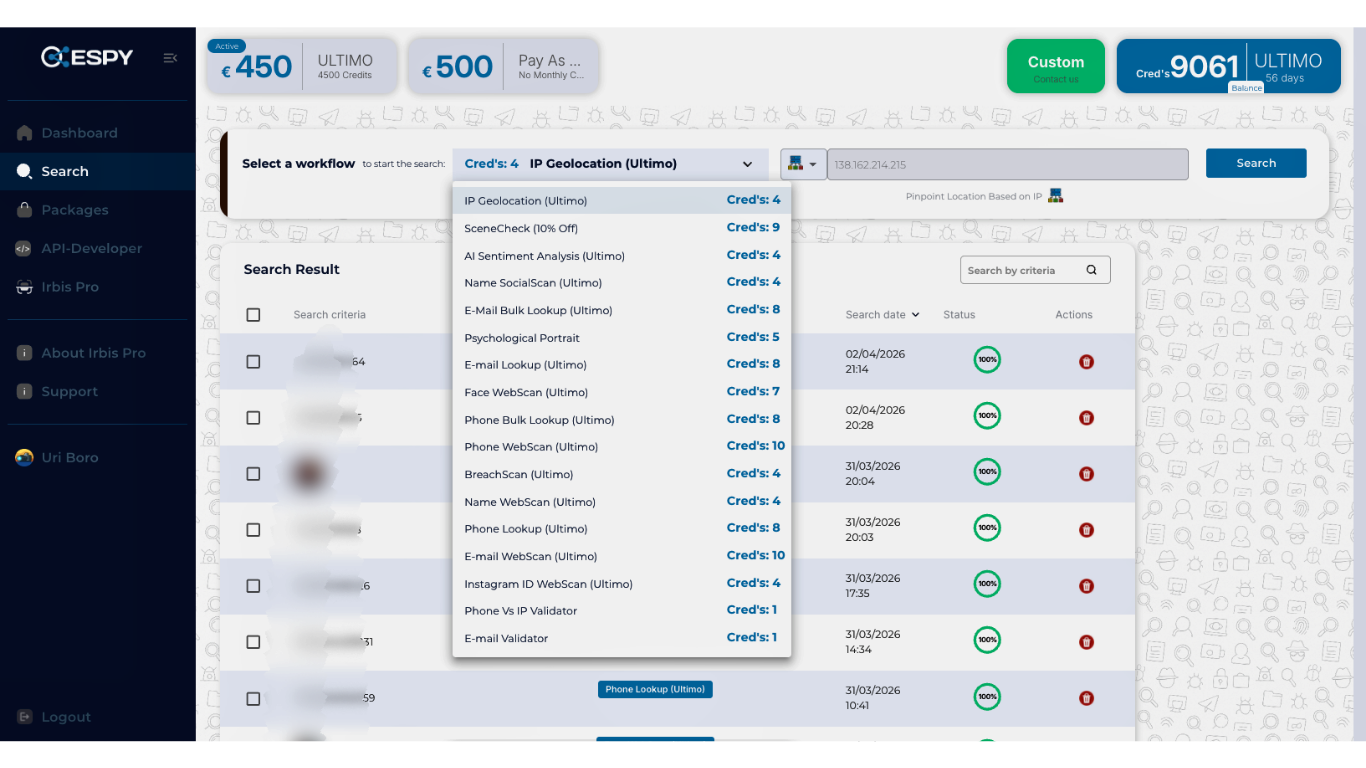The height and width of the screenshot is (768, 1366).
Task: Click the Irbis Pro spy icon
Action: coord(24,287)
